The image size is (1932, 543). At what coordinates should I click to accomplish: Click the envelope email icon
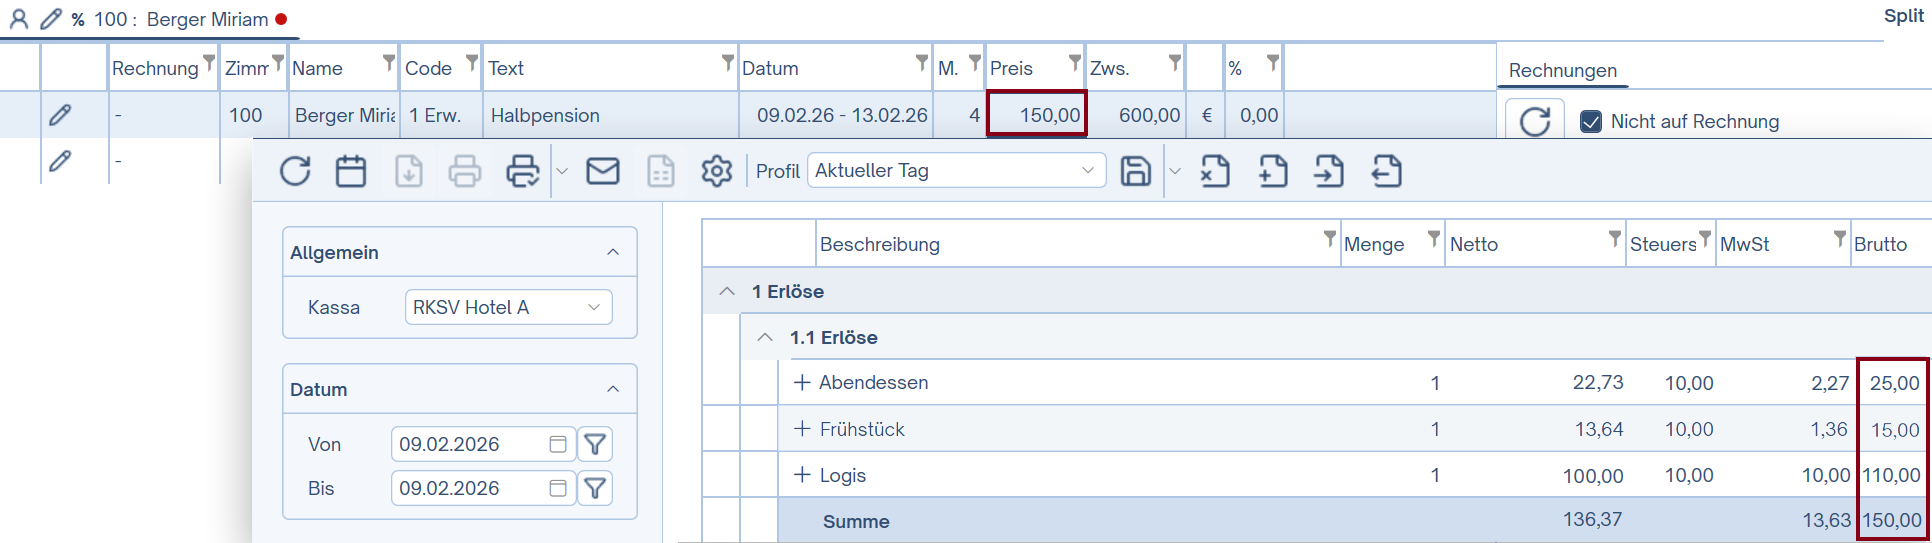(x=602, y=171)
